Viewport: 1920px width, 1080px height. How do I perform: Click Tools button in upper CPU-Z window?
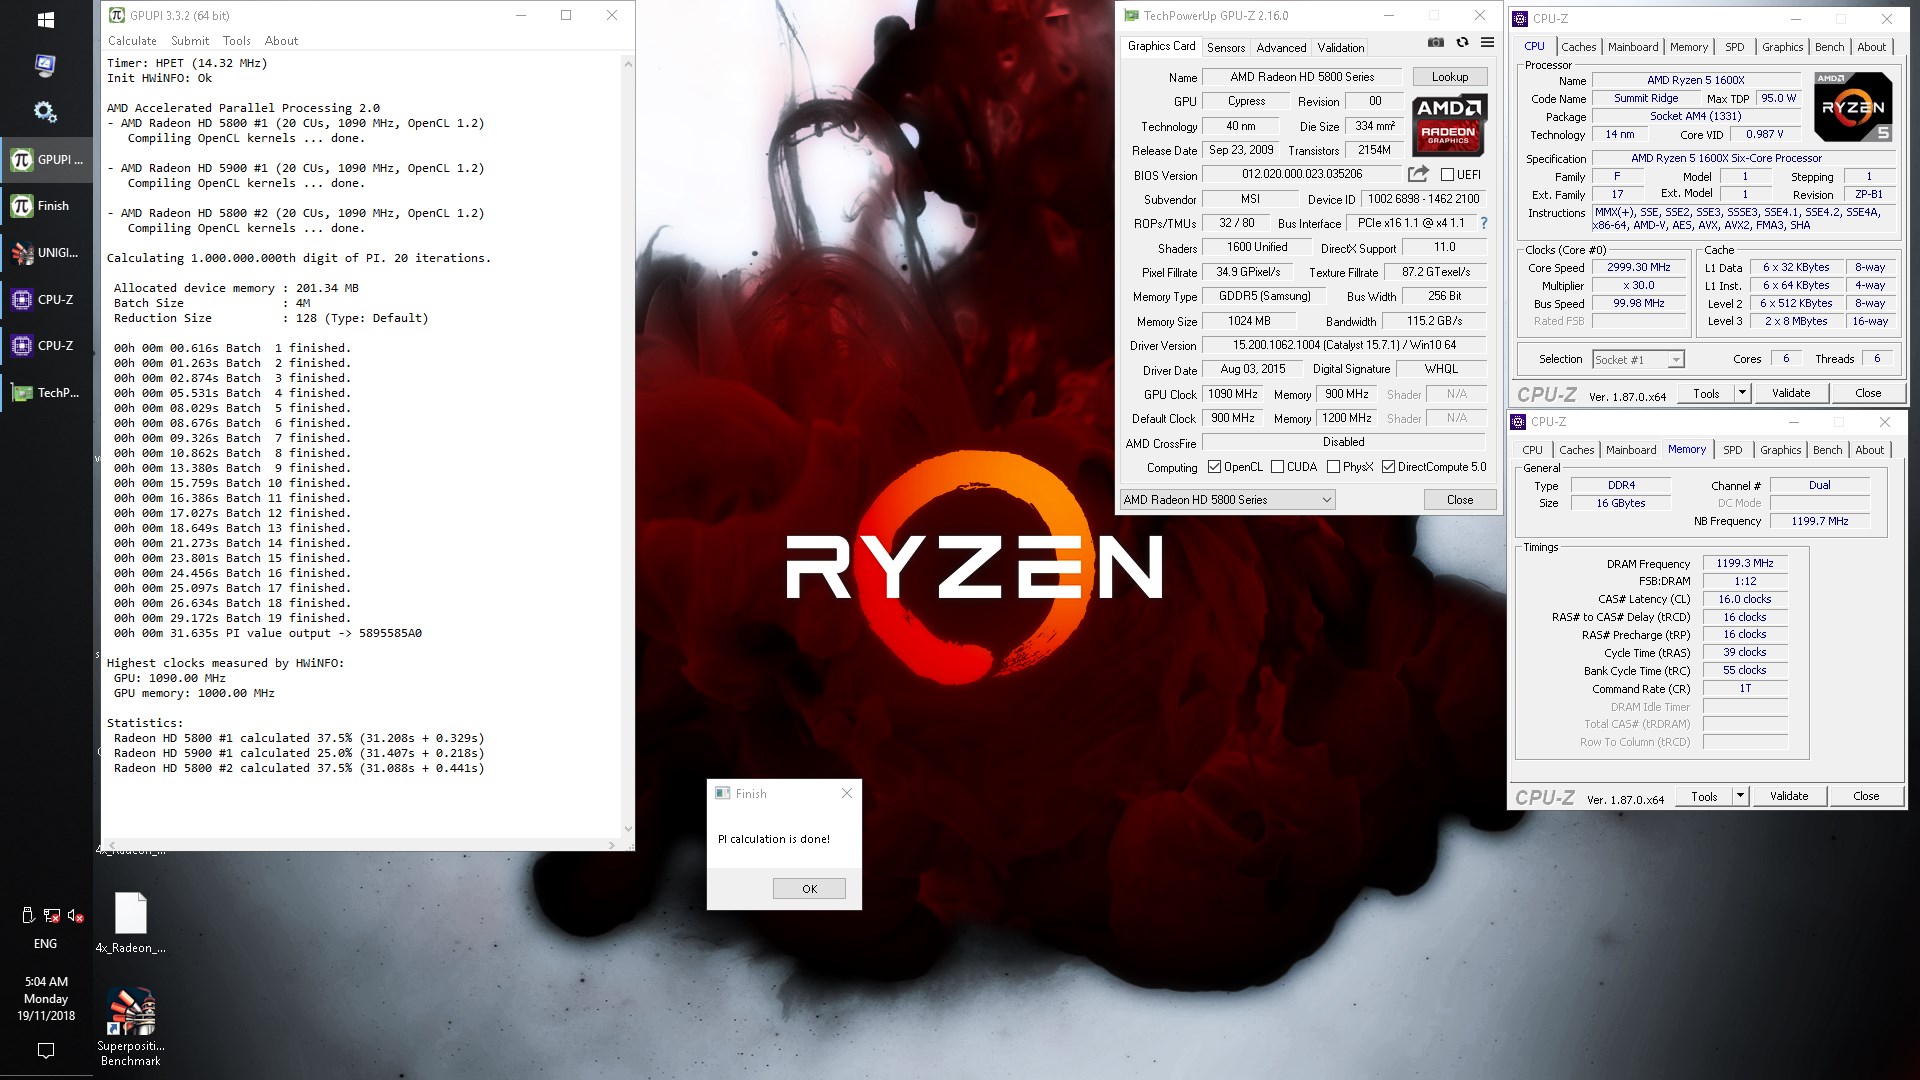click(1706, 393)
